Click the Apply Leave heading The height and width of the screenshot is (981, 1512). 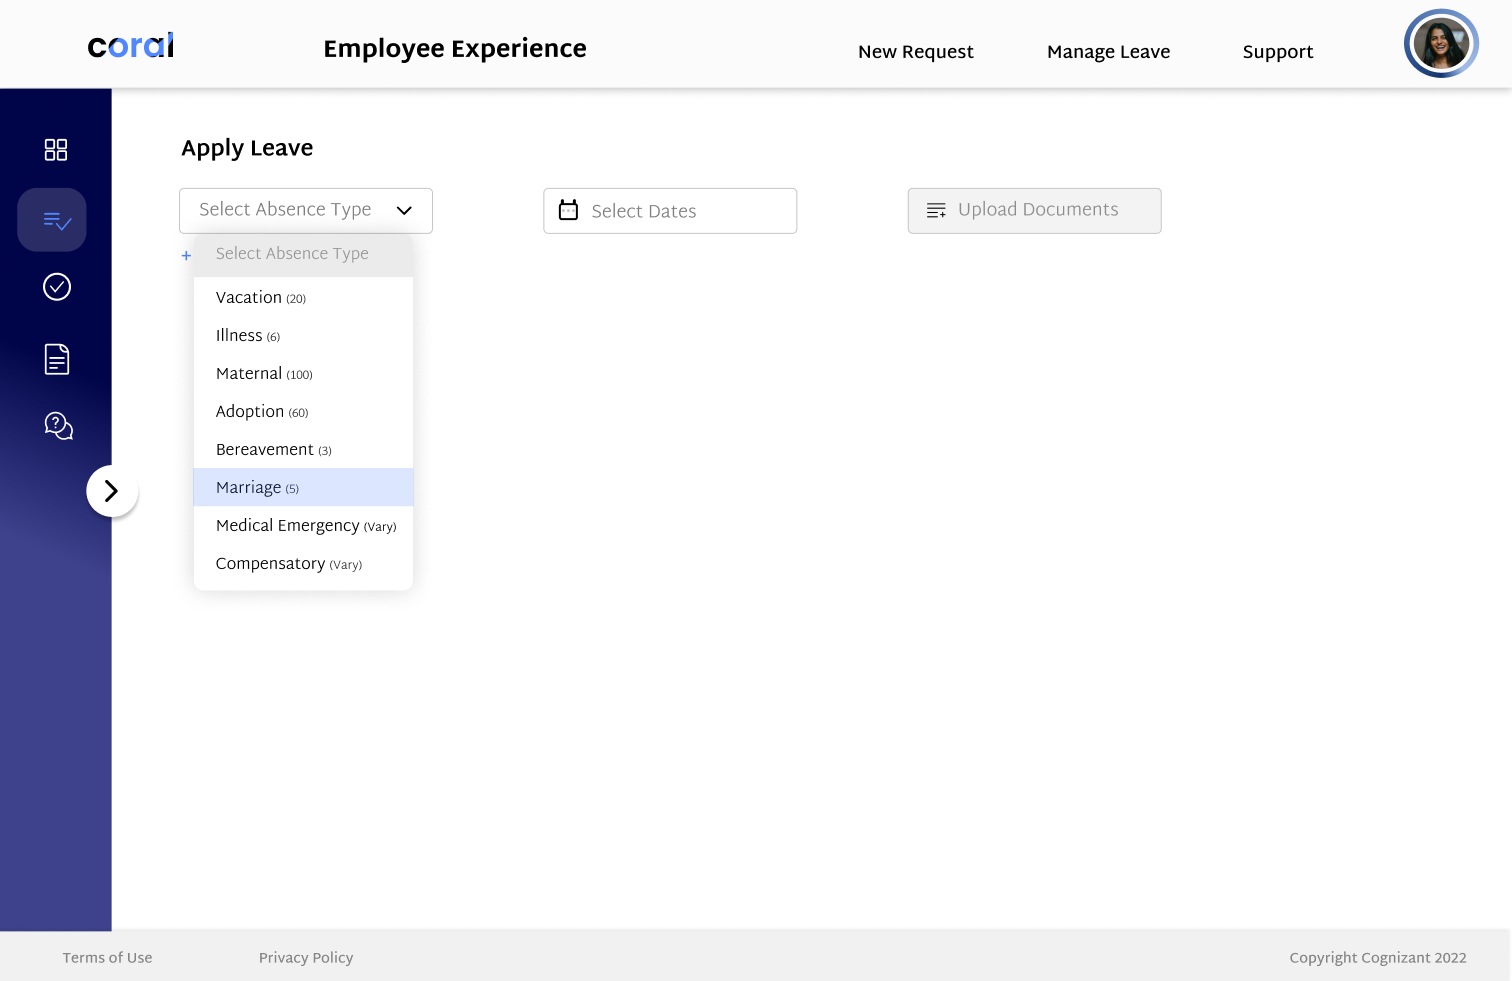[x=247, y=149]
